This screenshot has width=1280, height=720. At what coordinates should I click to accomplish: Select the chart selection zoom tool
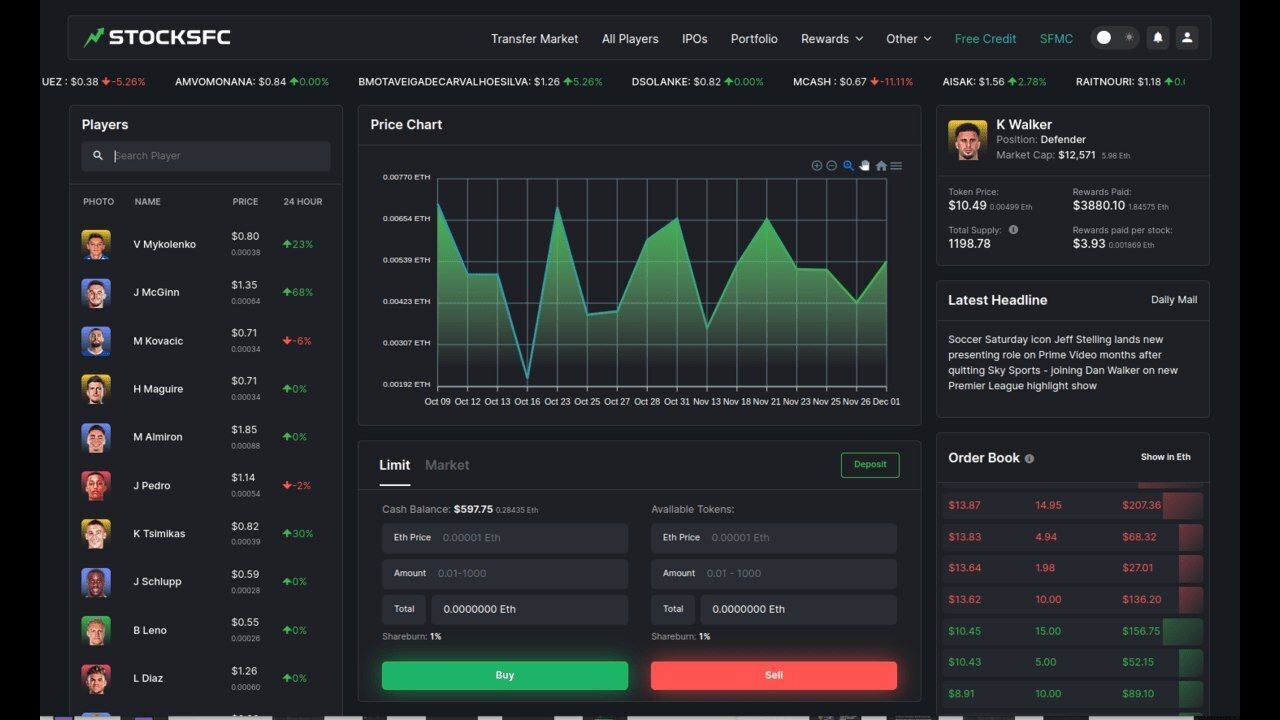pyautogui.click(x=848, y=166)
